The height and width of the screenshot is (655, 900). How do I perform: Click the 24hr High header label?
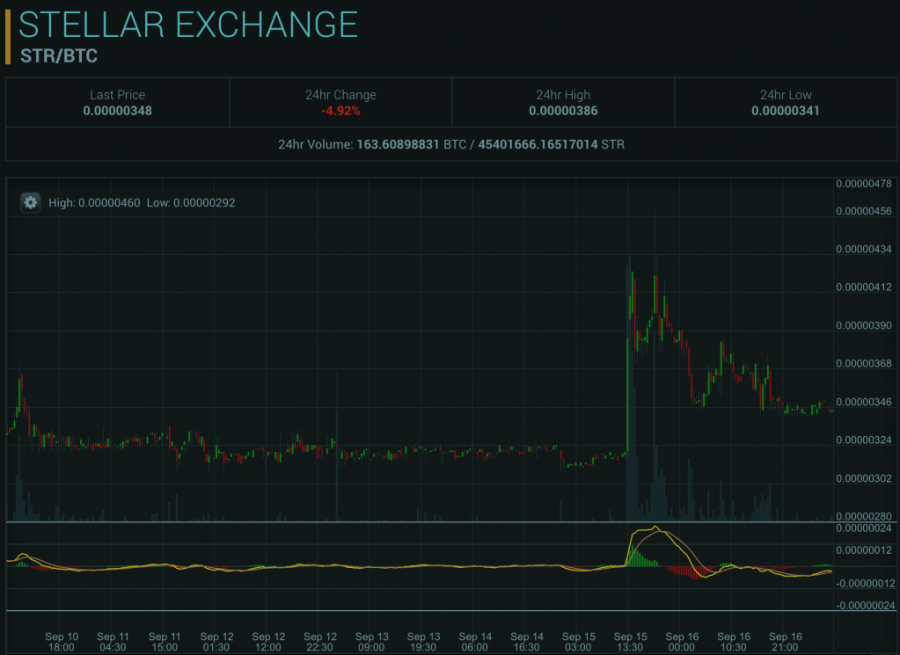pos(563,95)
